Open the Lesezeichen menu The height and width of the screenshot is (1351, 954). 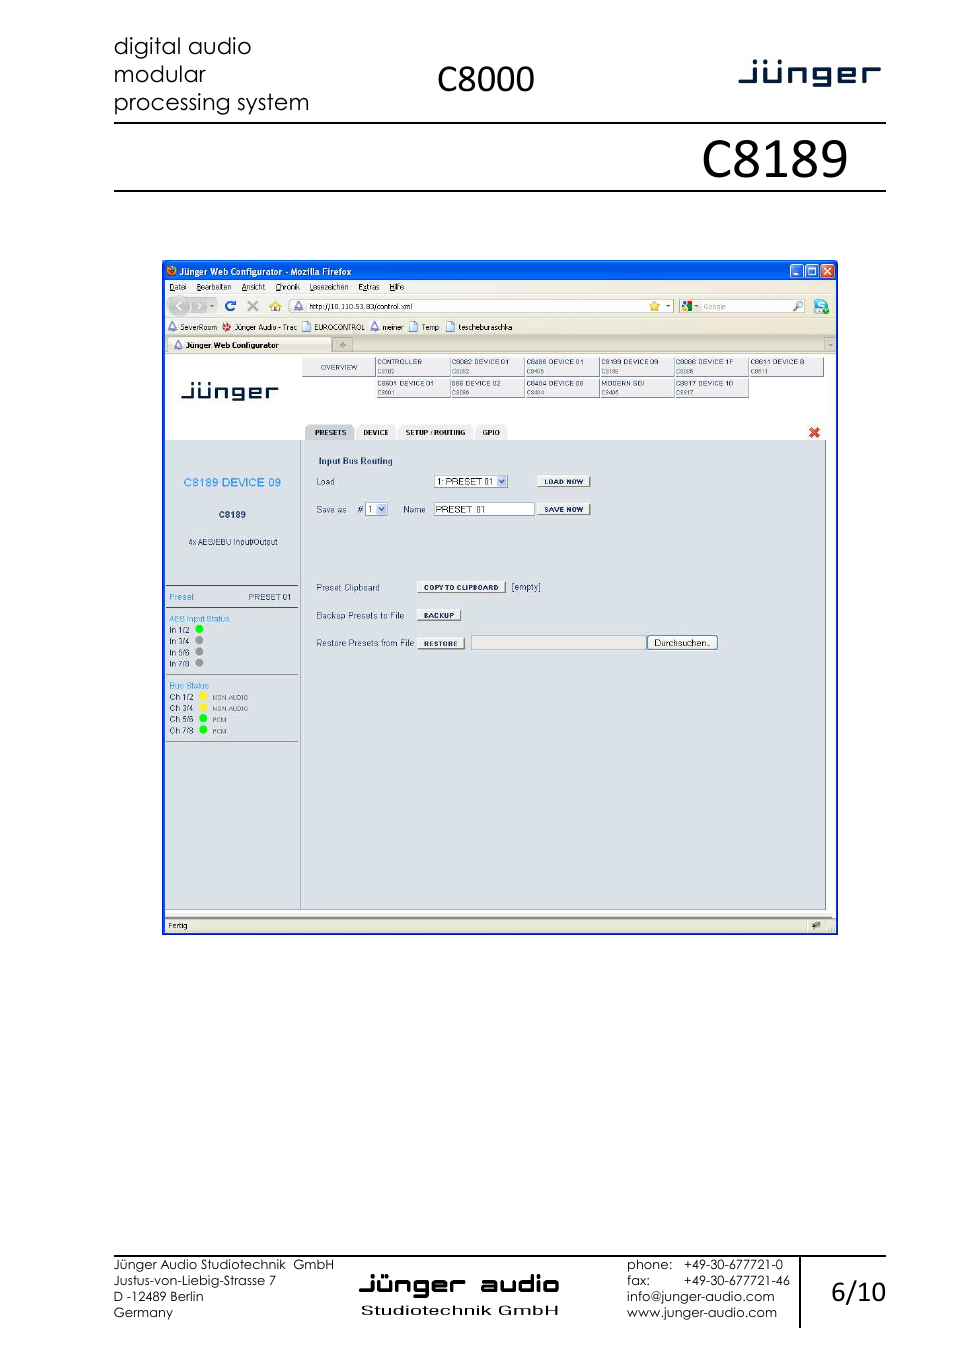coord(328,287)
